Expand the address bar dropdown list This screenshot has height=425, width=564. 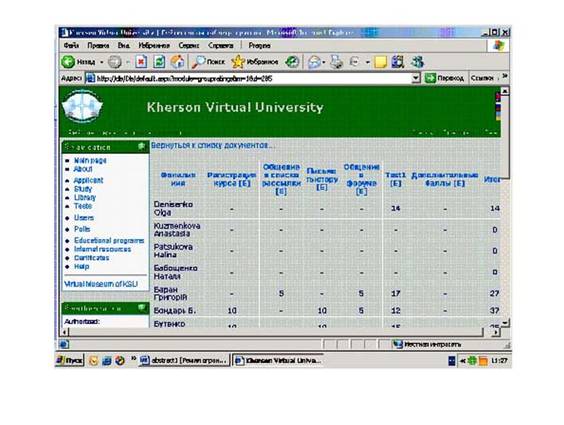click(416, 78)
